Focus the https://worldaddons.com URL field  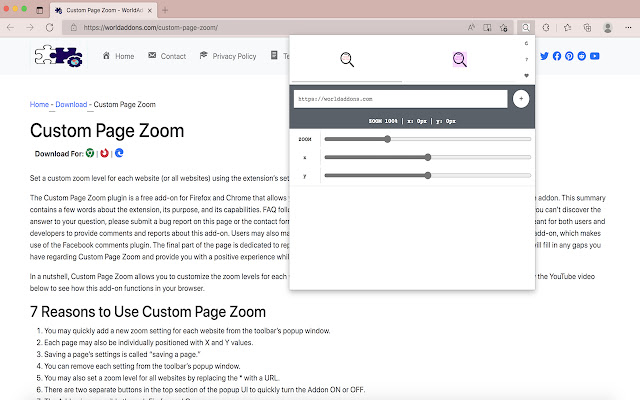click(400, 99)
